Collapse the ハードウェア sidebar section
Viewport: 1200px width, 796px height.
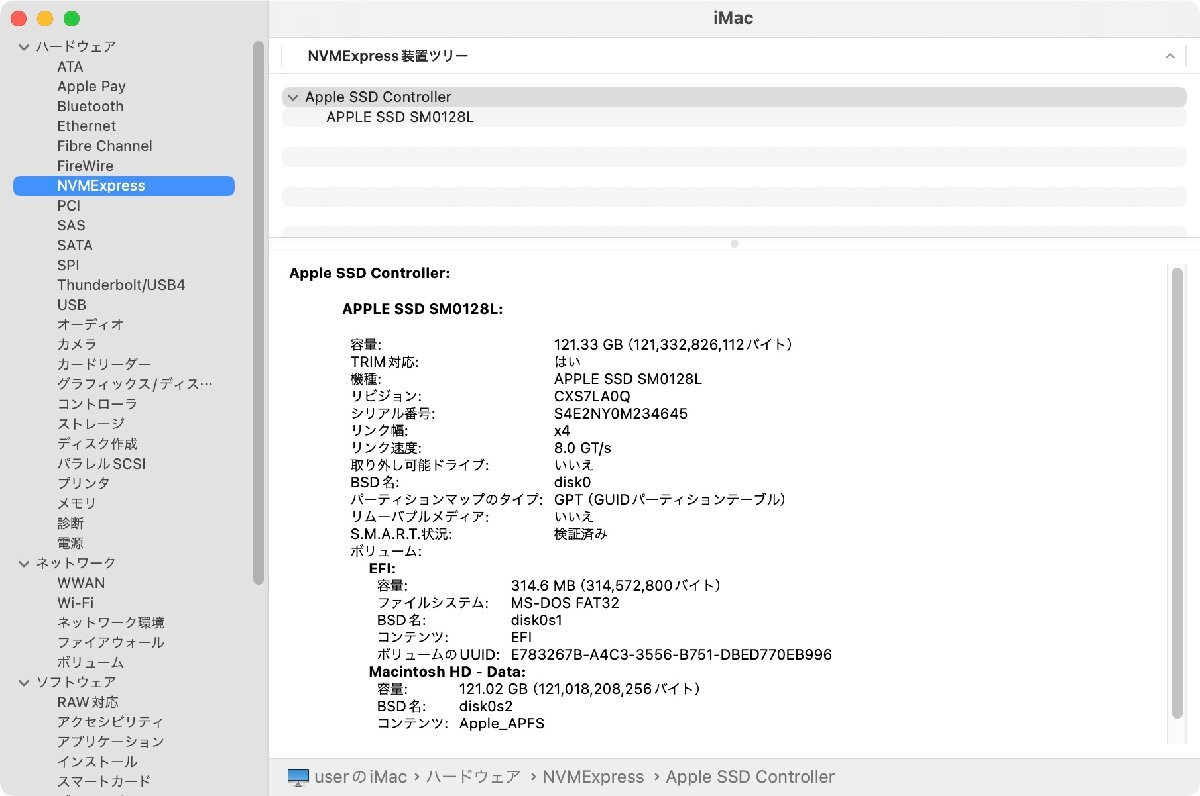(x=24, y=47)
